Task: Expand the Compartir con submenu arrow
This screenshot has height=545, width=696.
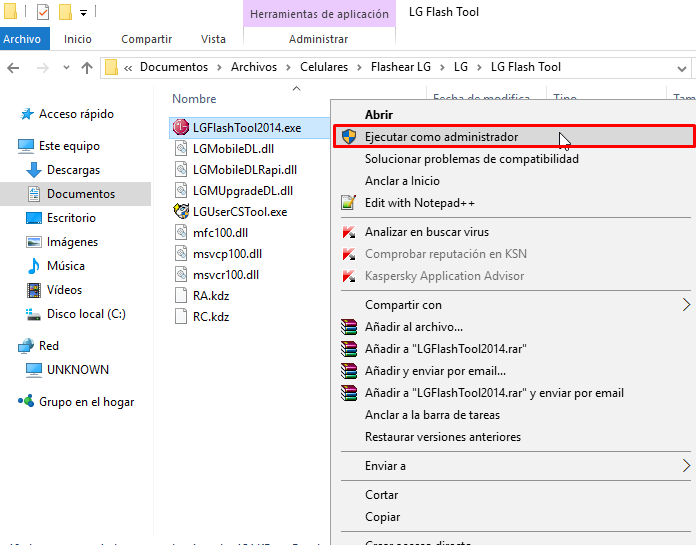Action: (x=686, y=304)
